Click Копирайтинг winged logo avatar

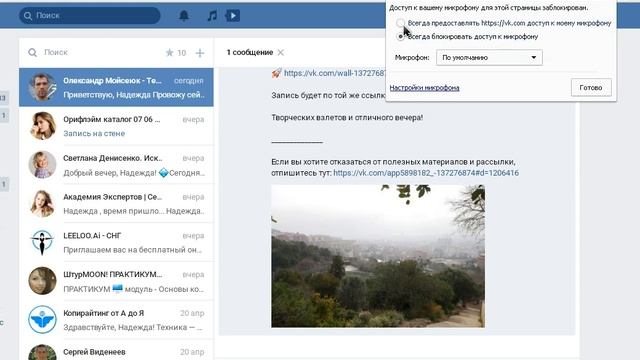42,320
